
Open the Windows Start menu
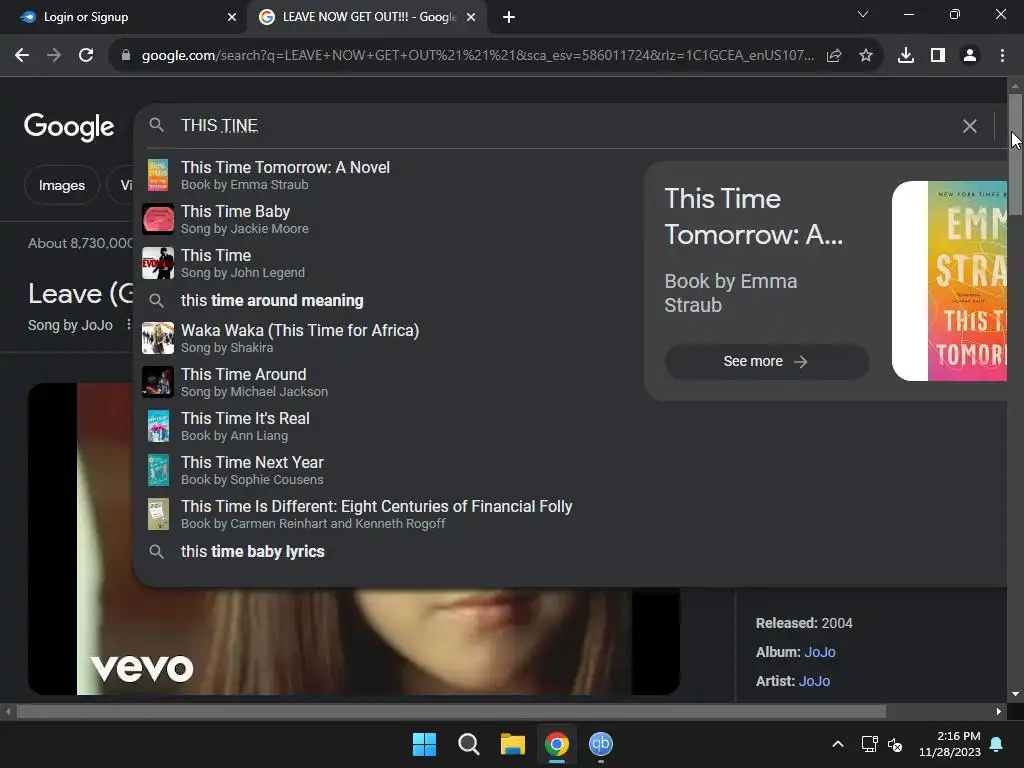pos(424,744)
